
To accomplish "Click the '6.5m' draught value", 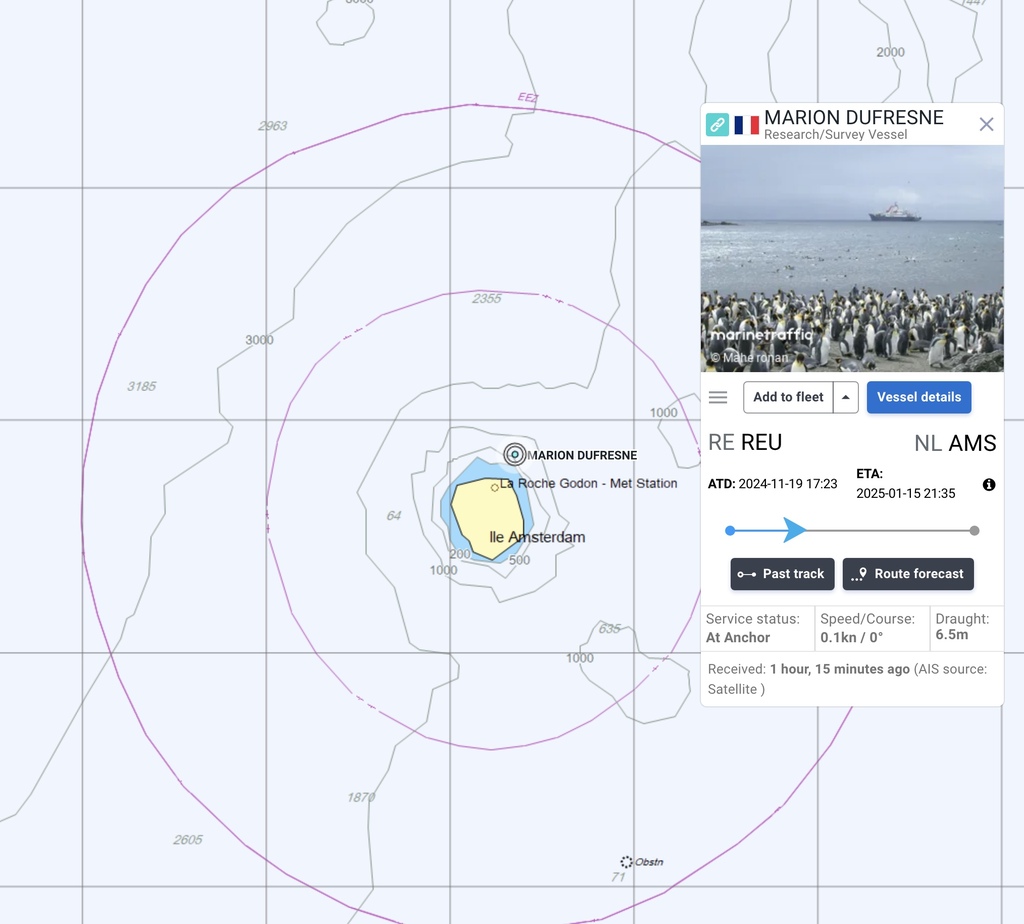I will pos(952,635).
